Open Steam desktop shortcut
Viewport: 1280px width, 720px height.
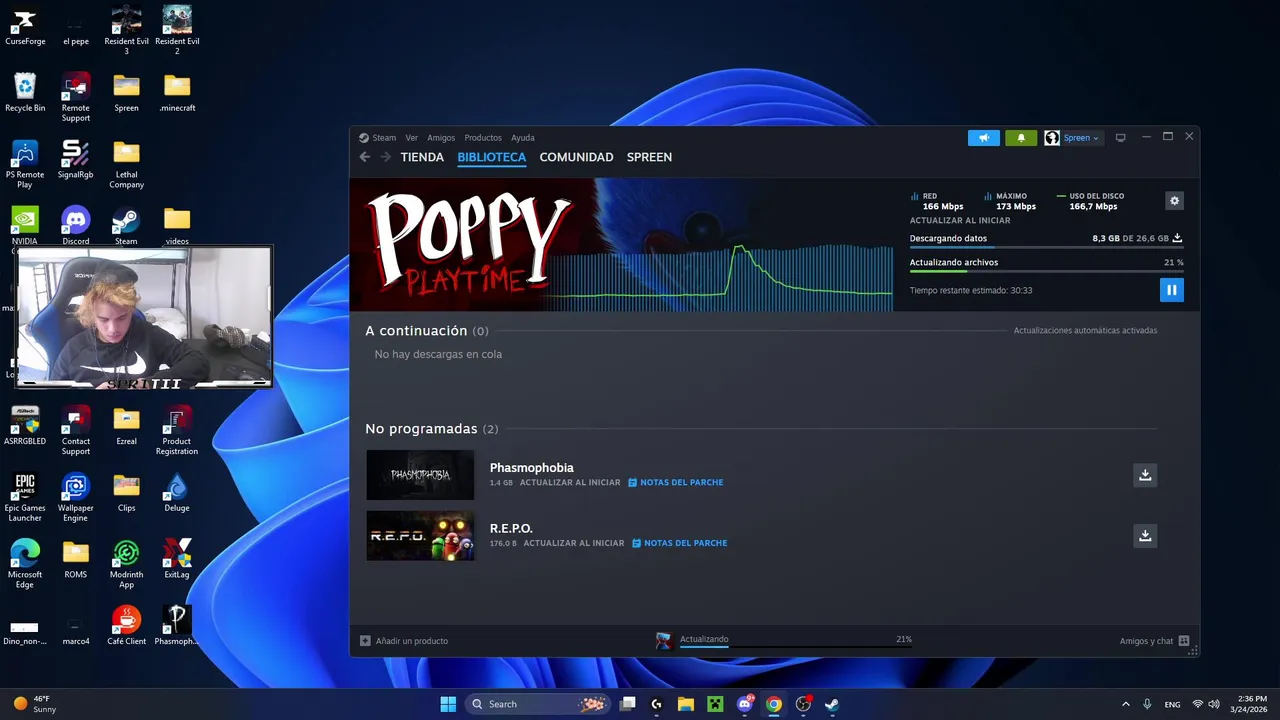126,226
